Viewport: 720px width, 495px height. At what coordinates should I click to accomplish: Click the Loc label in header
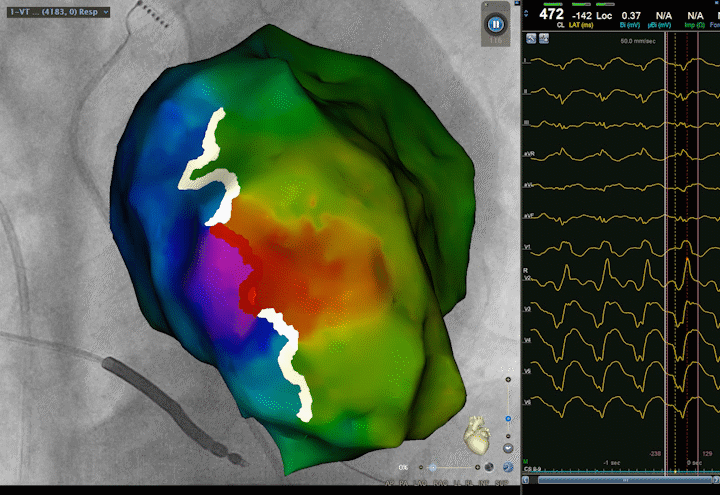click(604, 16)
